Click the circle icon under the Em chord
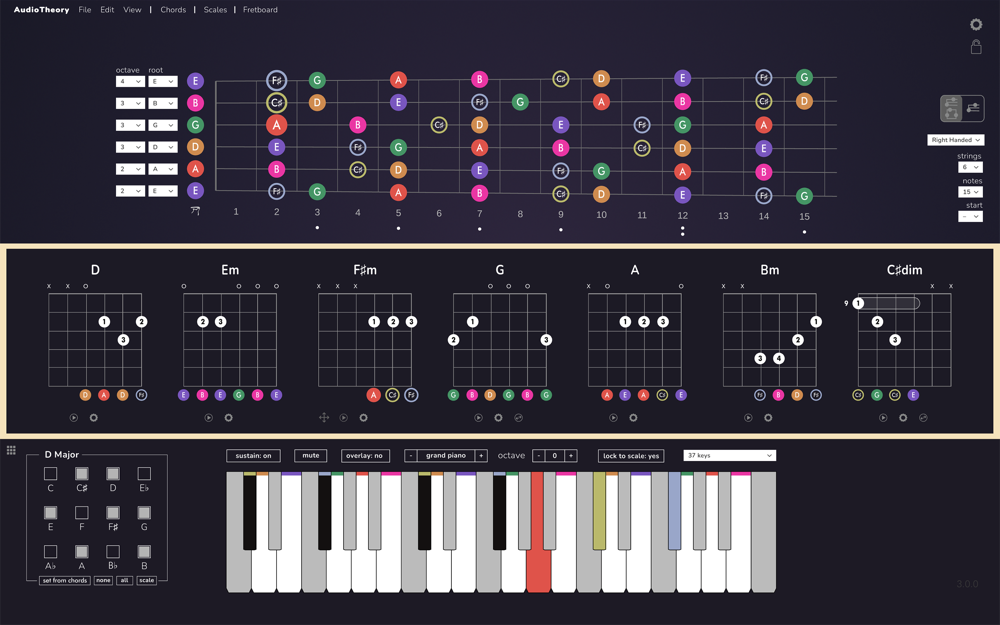This screenshot has height=625, width=1000. coord(228,418)
